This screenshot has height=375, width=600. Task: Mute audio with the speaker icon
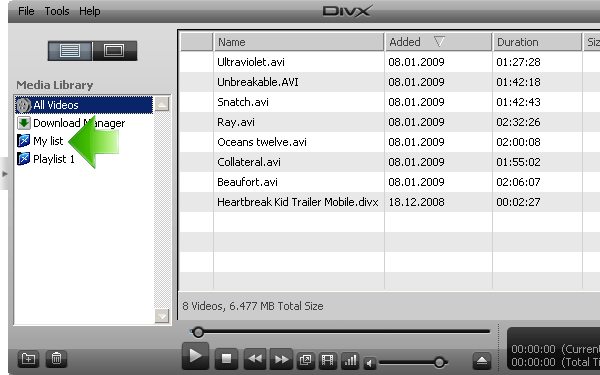coord(370,363)
